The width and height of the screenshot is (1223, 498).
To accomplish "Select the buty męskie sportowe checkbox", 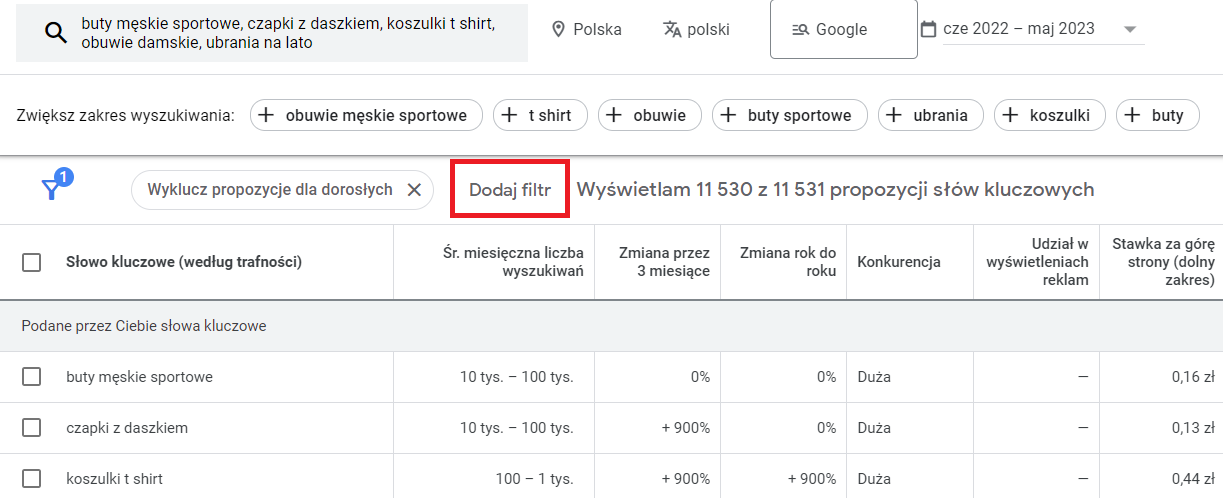I will 32,377.
